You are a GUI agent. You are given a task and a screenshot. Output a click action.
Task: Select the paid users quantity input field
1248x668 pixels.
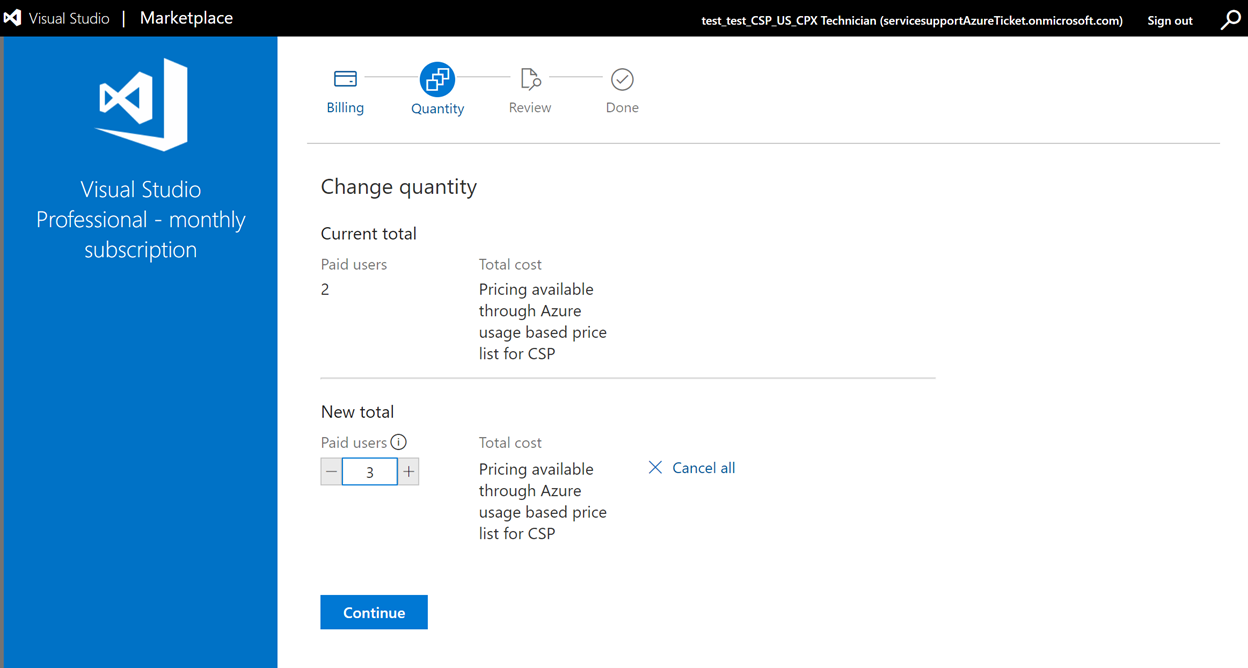[369, 470]
